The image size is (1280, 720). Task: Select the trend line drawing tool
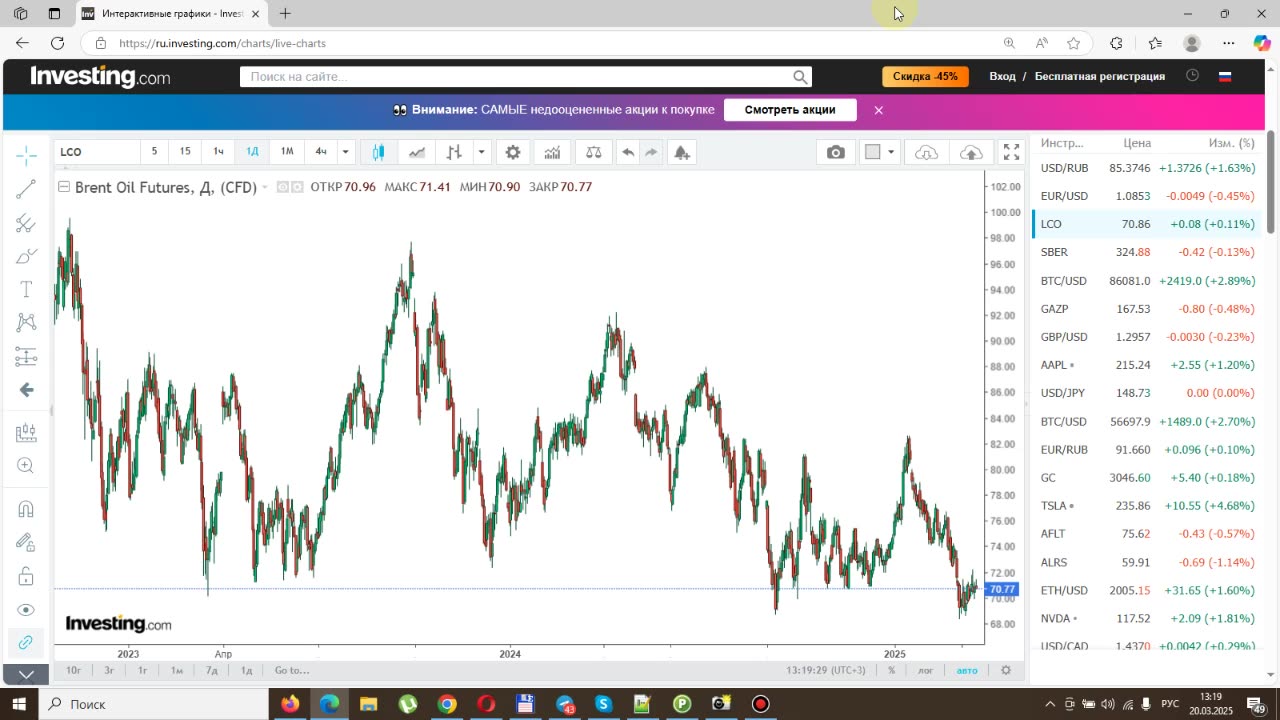coord(26,189)
